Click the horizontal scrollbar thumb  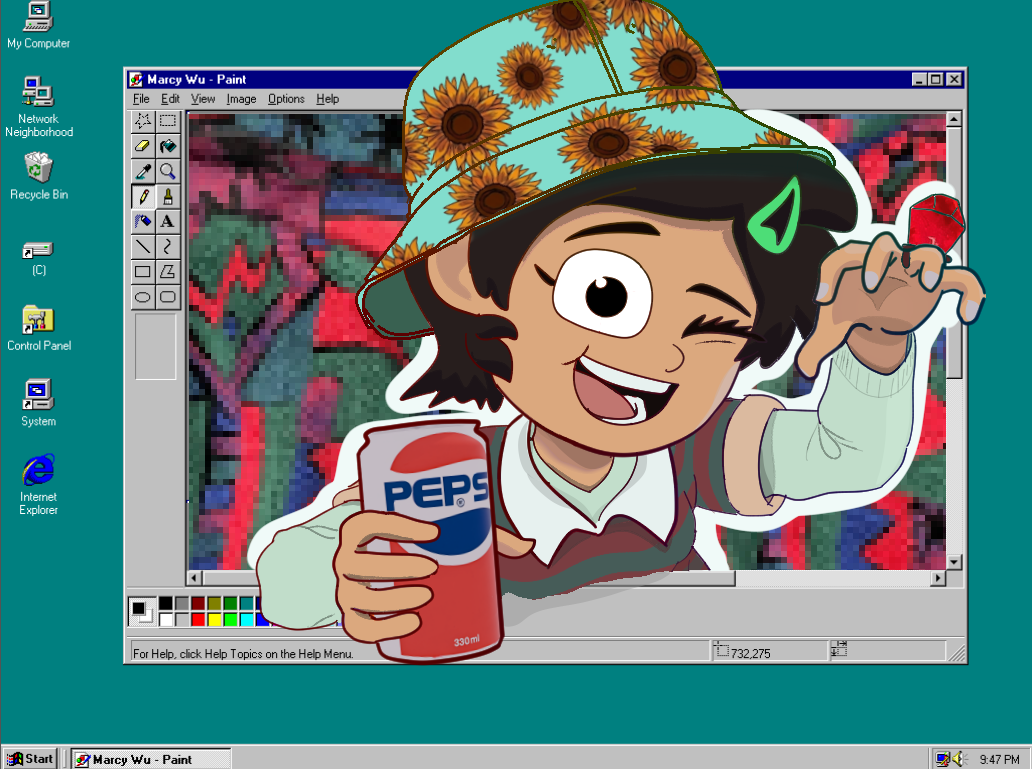click(469, 578)
